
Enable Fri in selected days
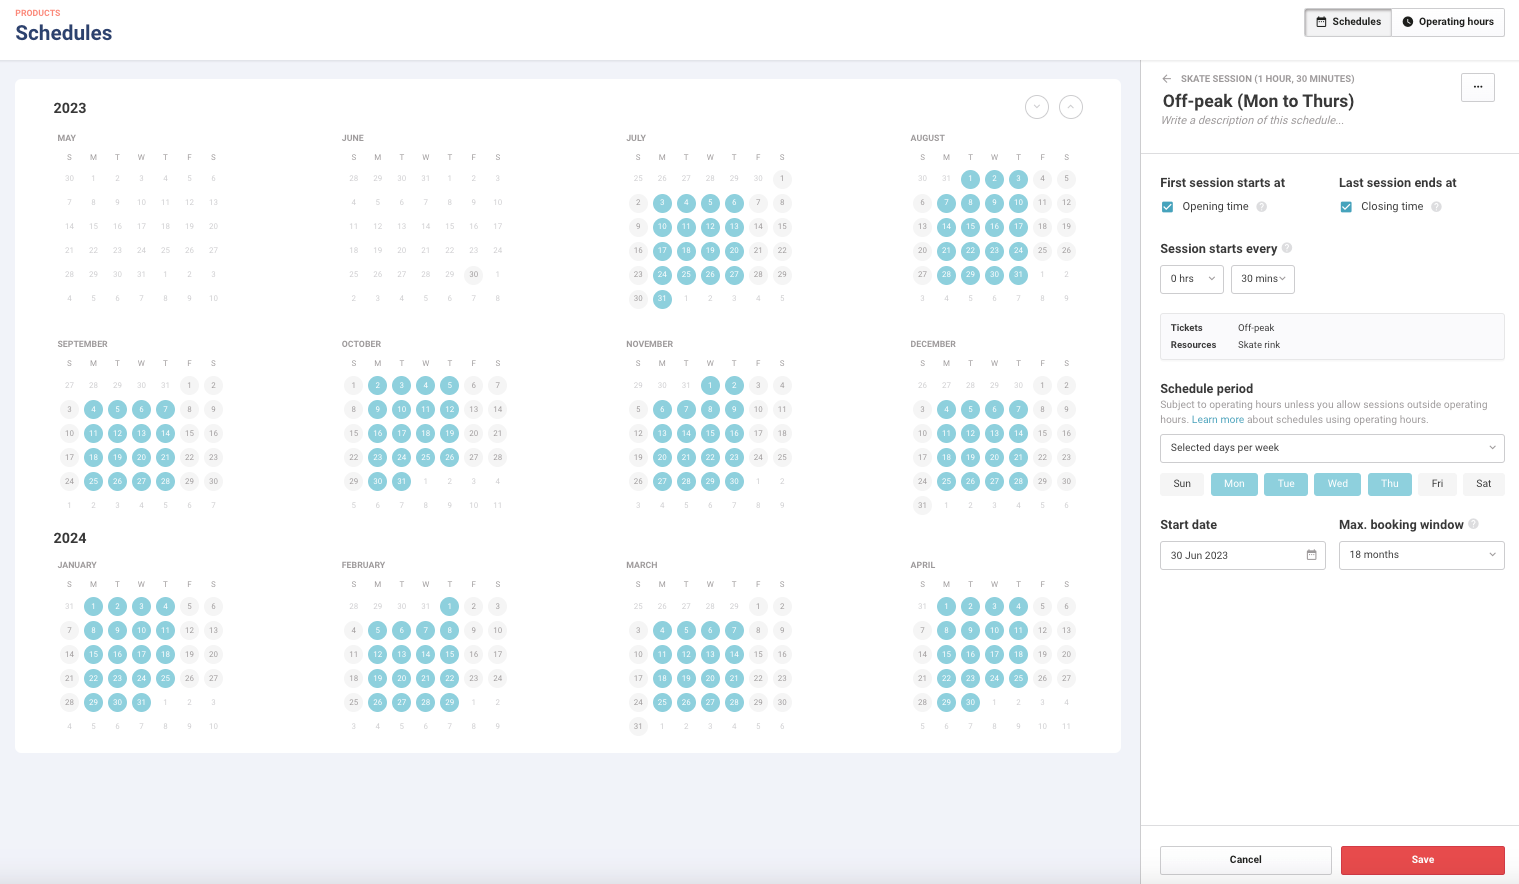tap(1437, 484)
